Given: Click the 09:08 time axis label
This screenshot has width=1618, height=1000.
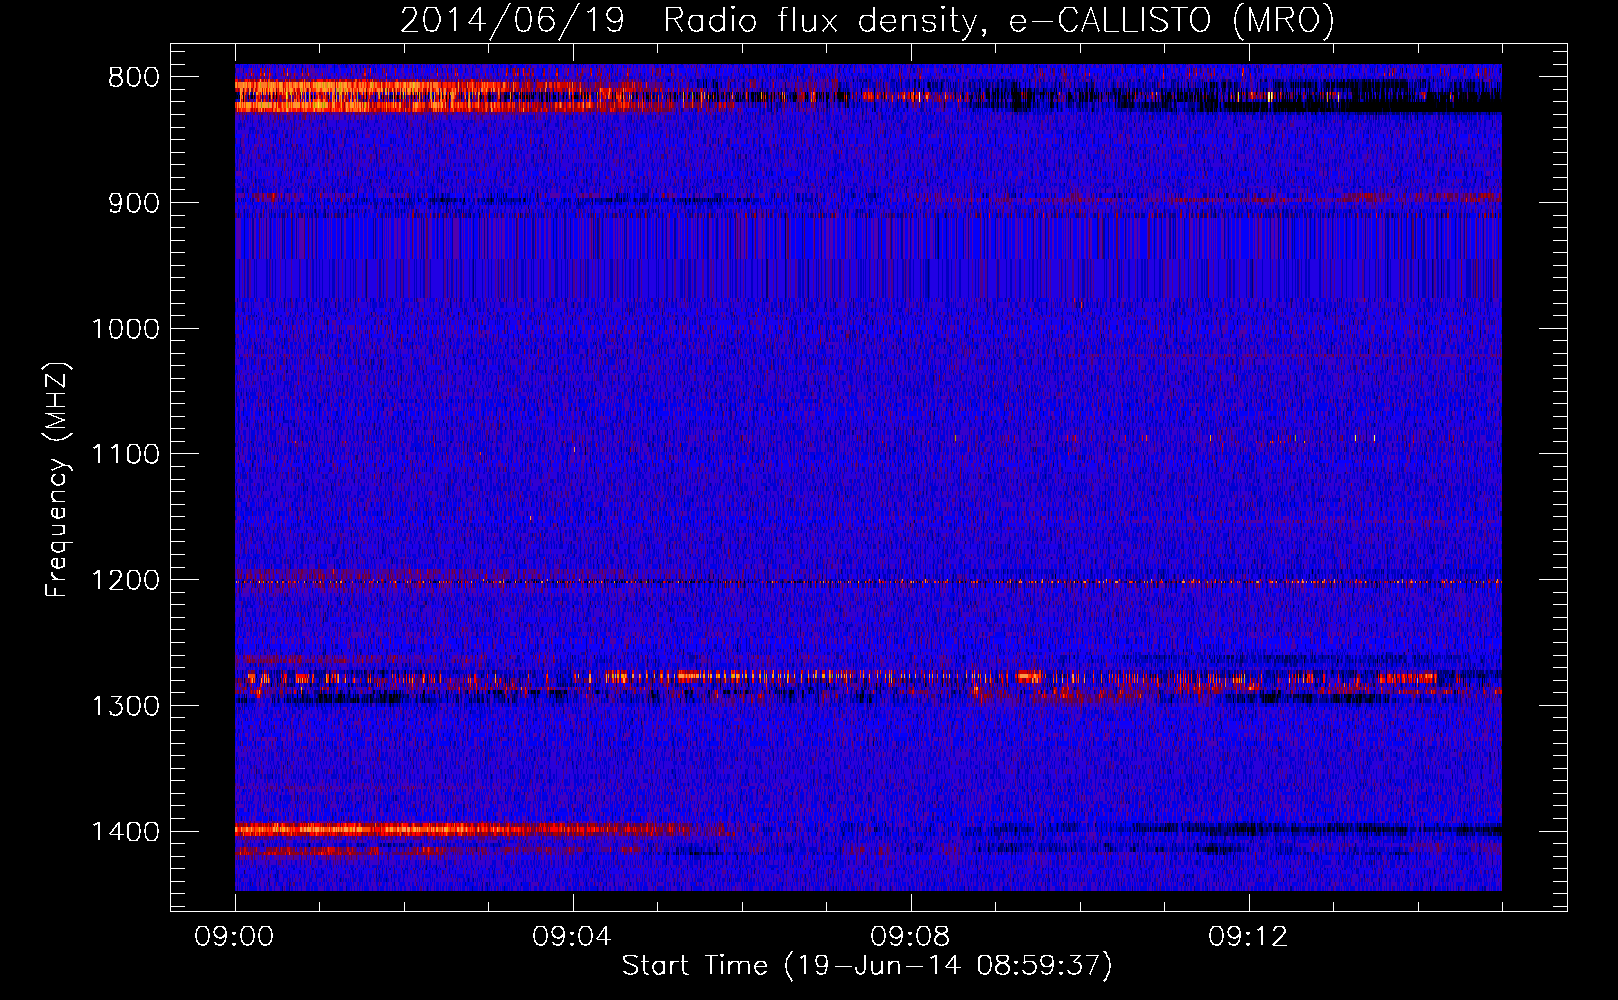Looking at the screenshot, I should (911, 937).
